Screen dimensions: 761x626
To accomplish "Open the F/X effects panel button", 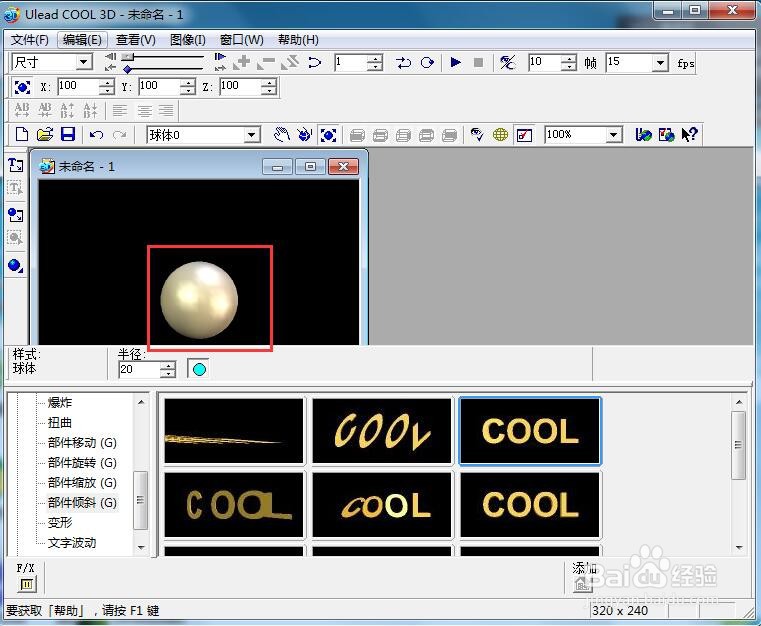I will coord(27,584).
